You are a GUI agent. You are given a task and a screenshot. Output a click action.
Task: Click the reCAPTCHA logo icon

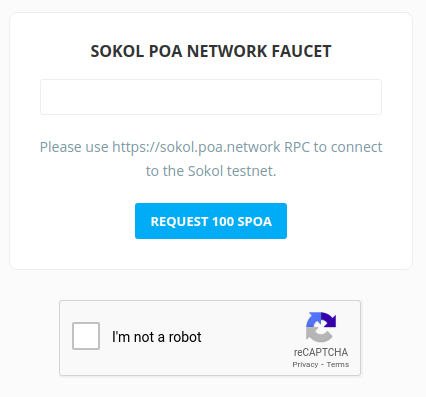click(321, 327)
